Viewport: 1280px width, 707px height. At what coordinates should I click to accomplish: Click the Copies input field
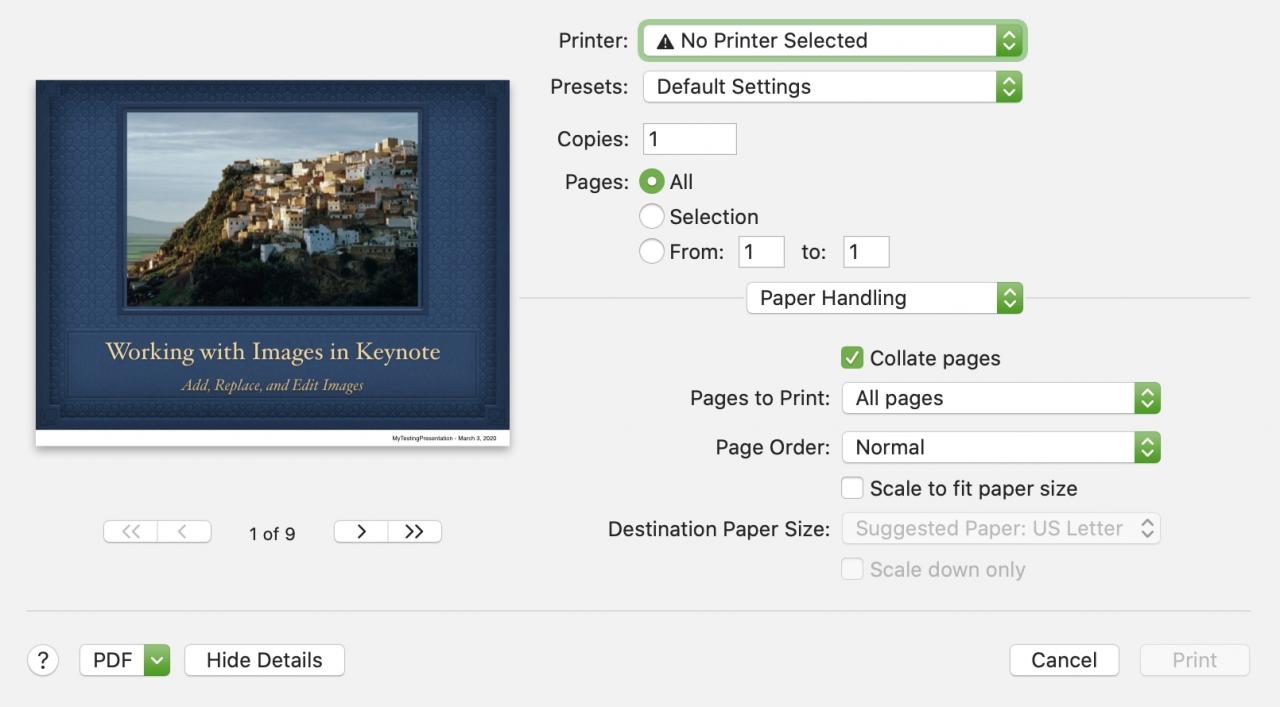690,139
